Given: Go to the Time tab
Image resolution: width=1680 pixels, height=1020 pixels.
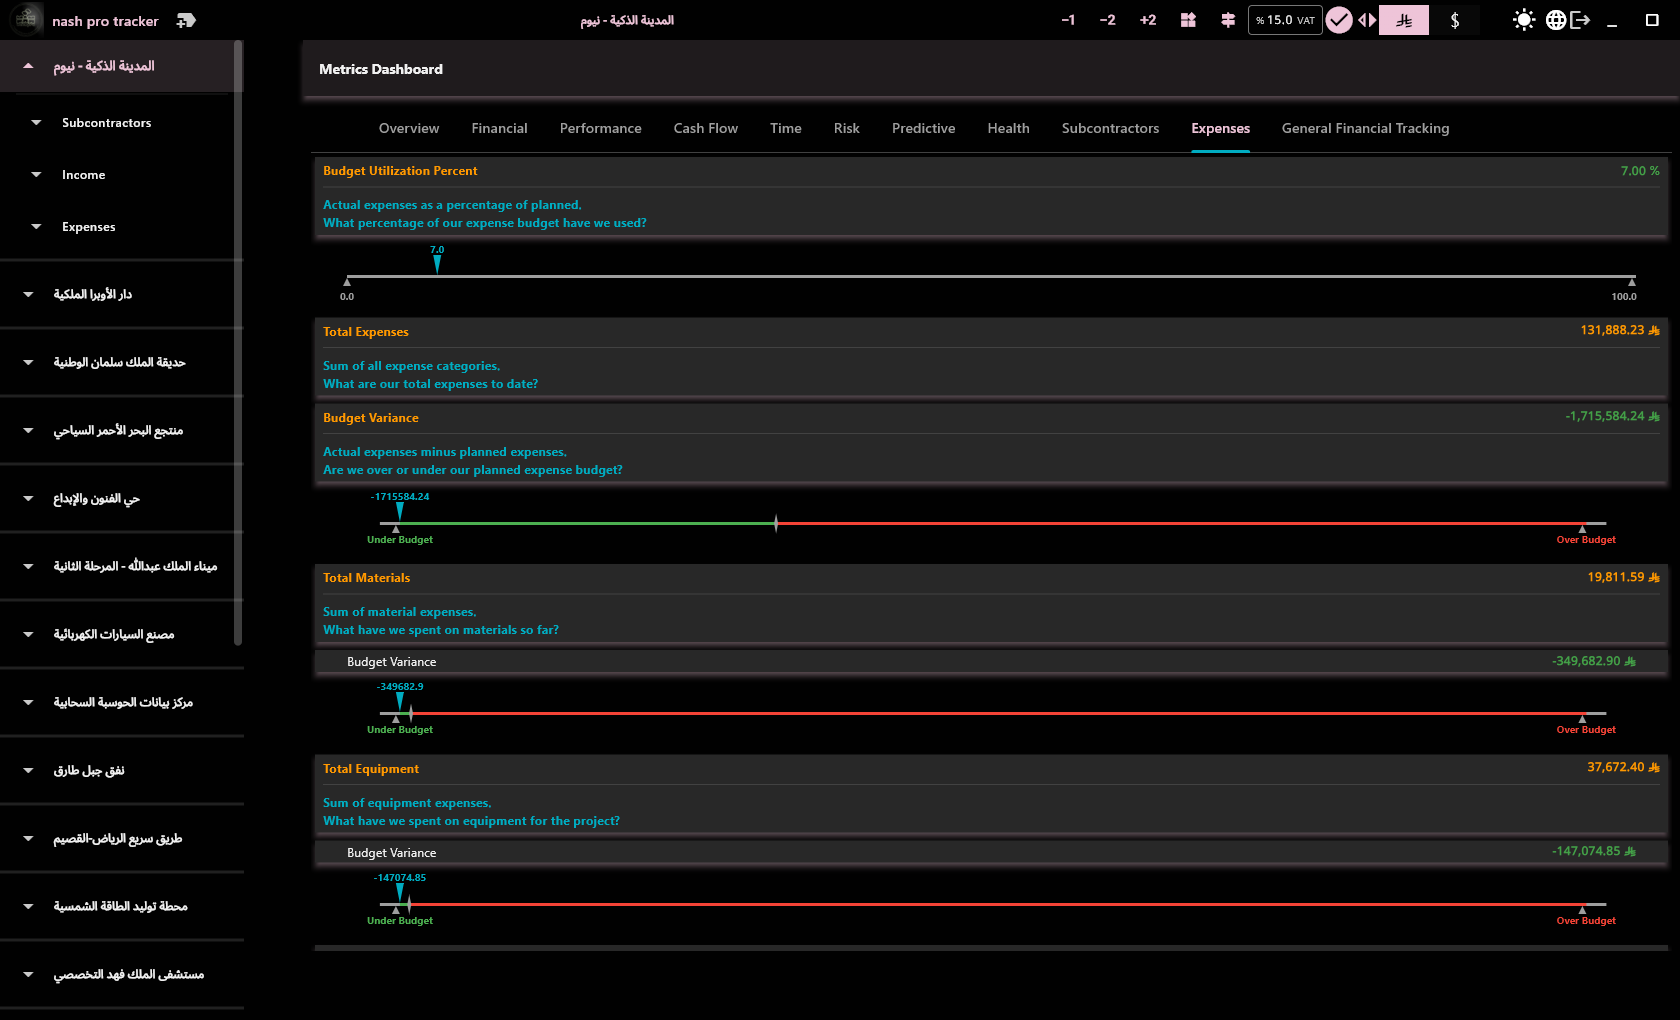Looking at the screenshot, I should (786, 128).
